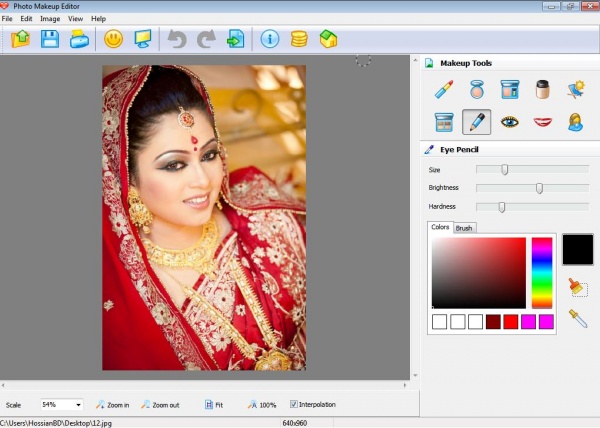Toggle the Interpolation checkbox
Viewport: 600px width, 428px height.
click(x=294, y=404)
